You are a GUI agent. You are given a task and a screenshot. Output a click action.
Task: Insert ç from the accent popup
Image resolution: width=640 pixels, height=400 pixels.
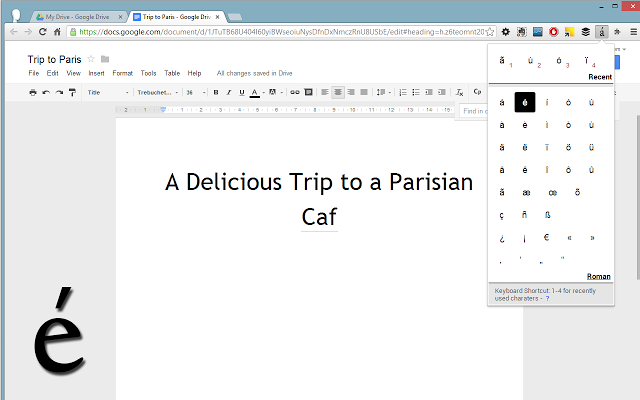[x=502, y=215]
